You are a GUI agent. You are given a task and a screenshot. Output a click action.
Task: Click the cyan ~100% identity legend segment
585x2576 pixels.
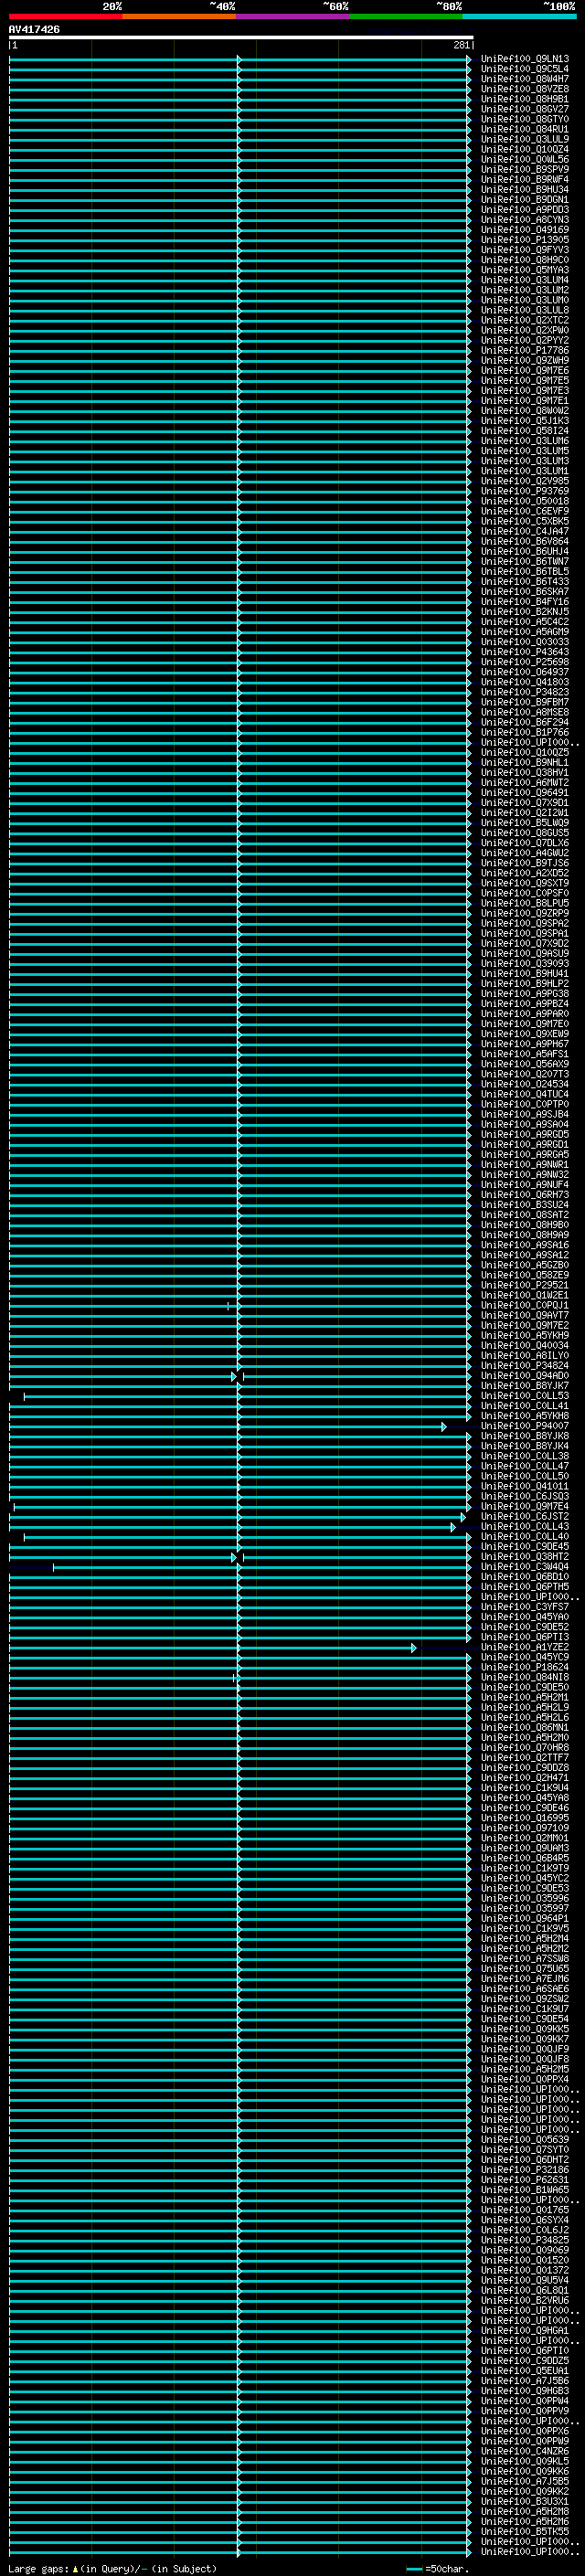(x=519, y=16)
